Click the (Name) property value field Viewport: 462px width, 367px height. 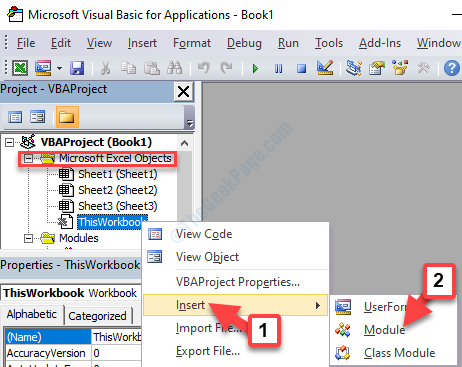pyautogui.click(x=117, y=337)
